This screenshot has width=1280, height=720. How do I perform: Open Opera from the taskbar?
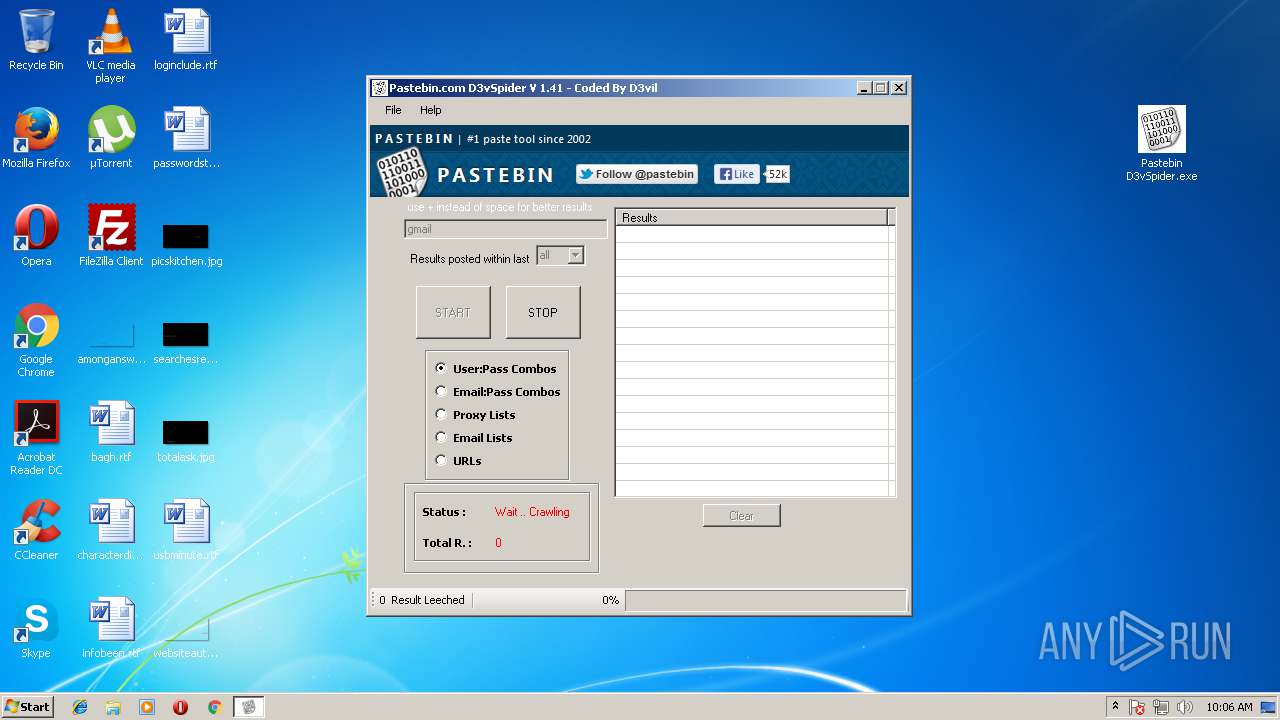click(x=180, y=707)
